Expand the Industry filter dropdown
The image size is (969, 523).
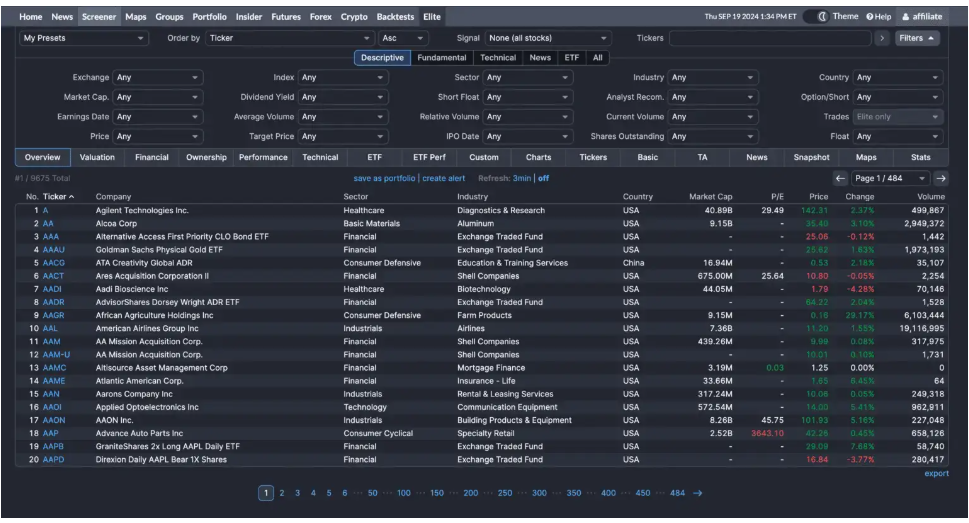coord(713,77)
